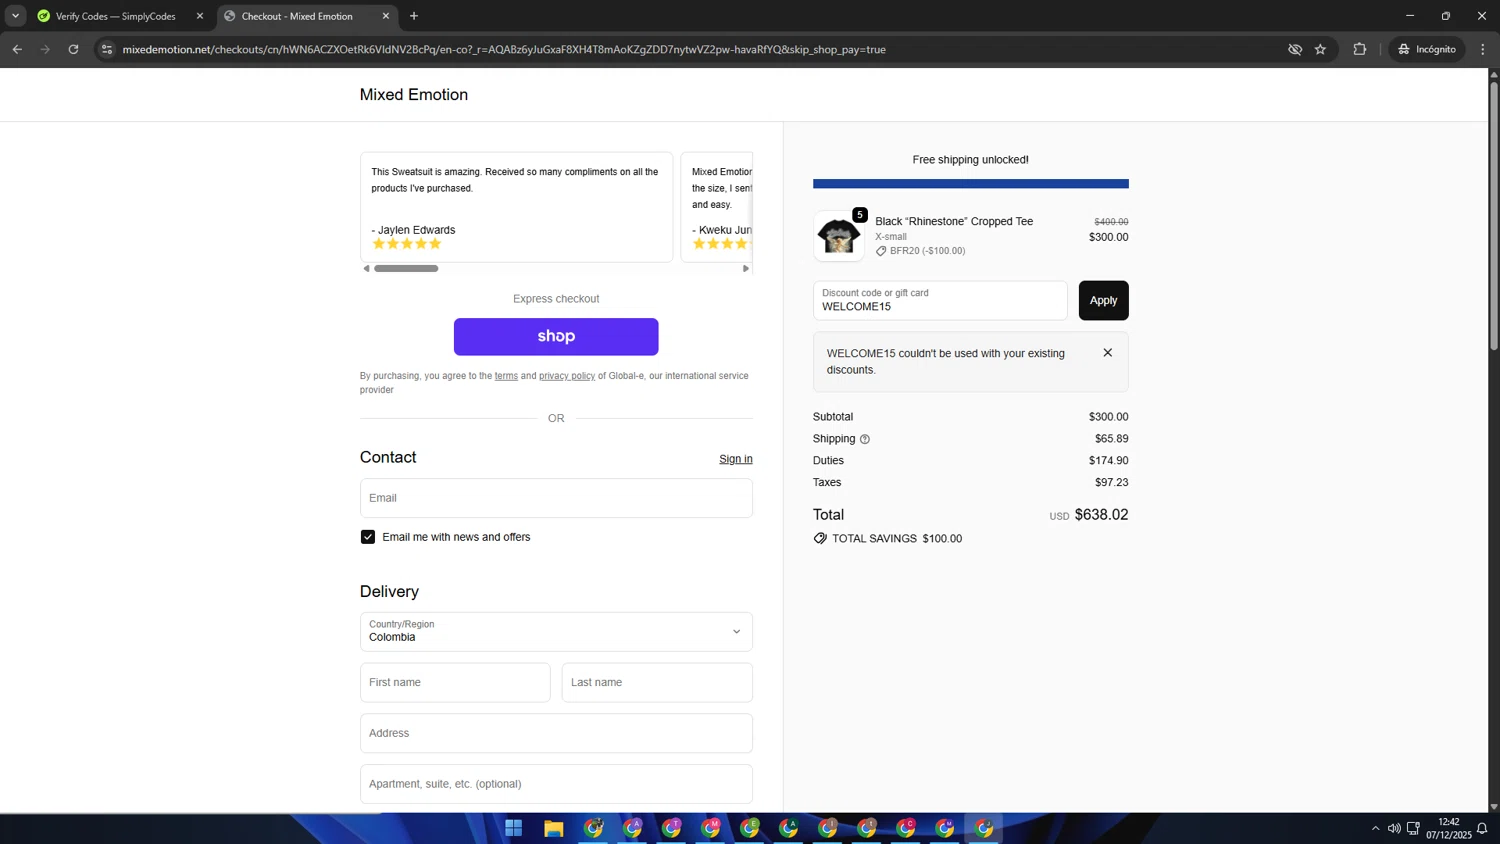Image resolution: width=1500 pixels, height=844 pixels.
Task: Open a new browser tab
Action: coord(414,16)
